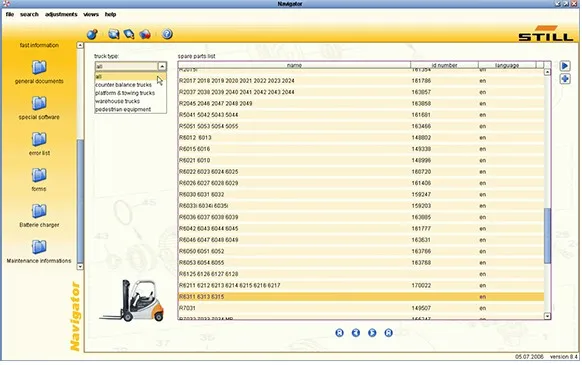Click the sidebar scroll down arrow
This screenshot has width=582, height=365.
[x=80, y=267]
